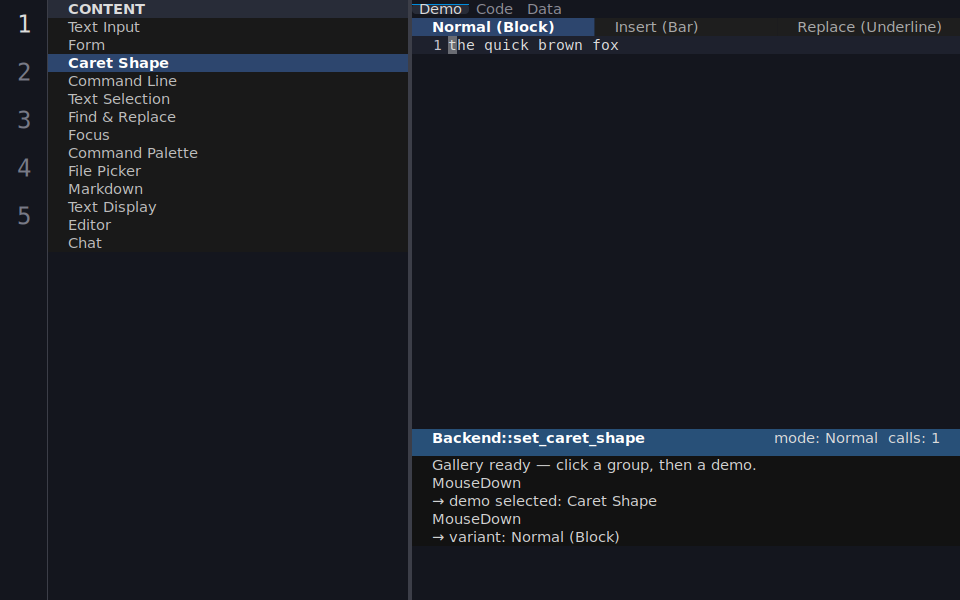
Task: Select the Caret Shape demo
Action: coord(228,63)
